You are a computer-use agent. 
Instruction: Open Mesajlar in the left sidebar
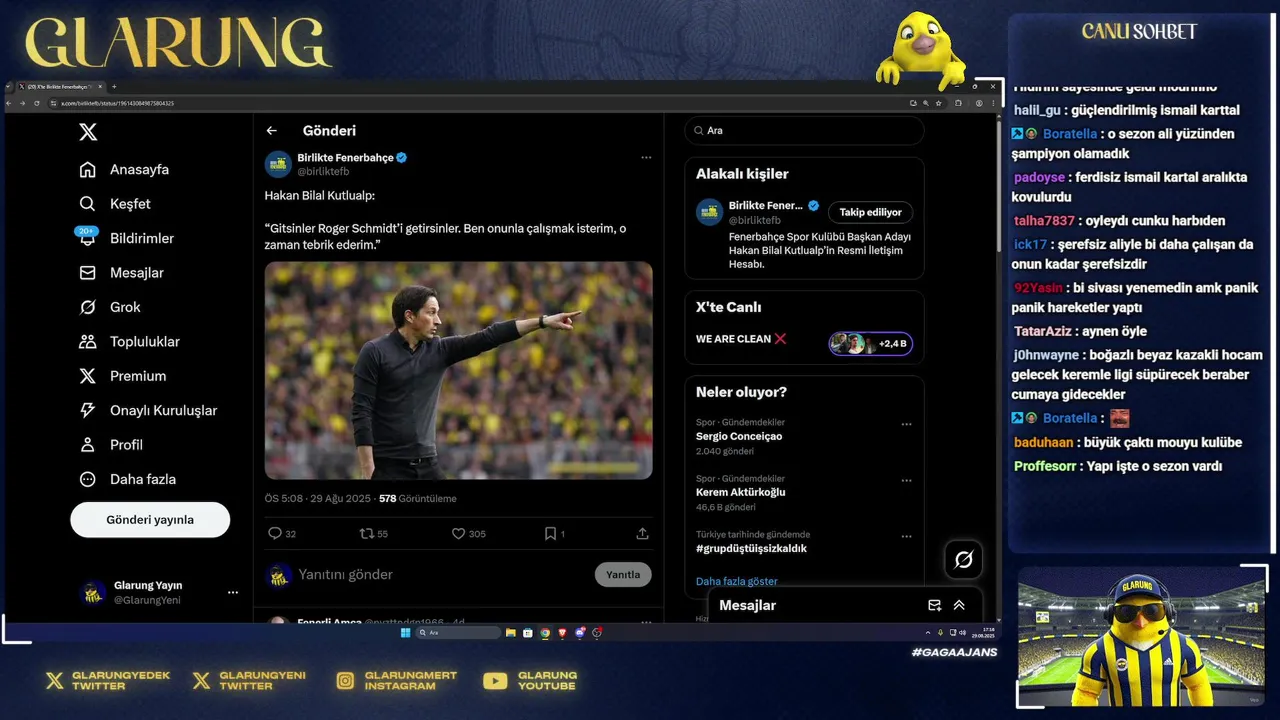[x=121, y=272]
